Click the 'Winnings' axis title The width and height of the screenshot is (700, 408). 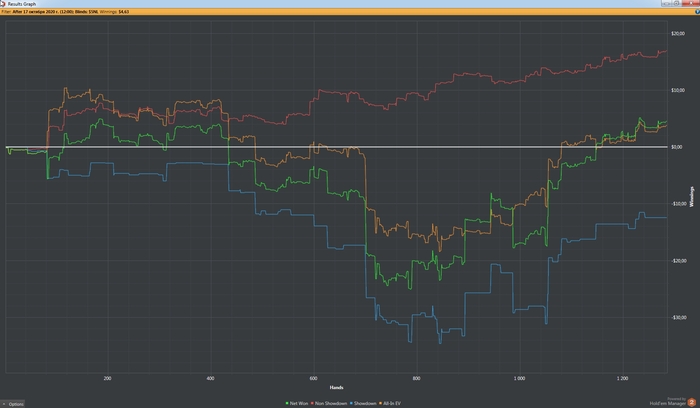click(692, 197)
